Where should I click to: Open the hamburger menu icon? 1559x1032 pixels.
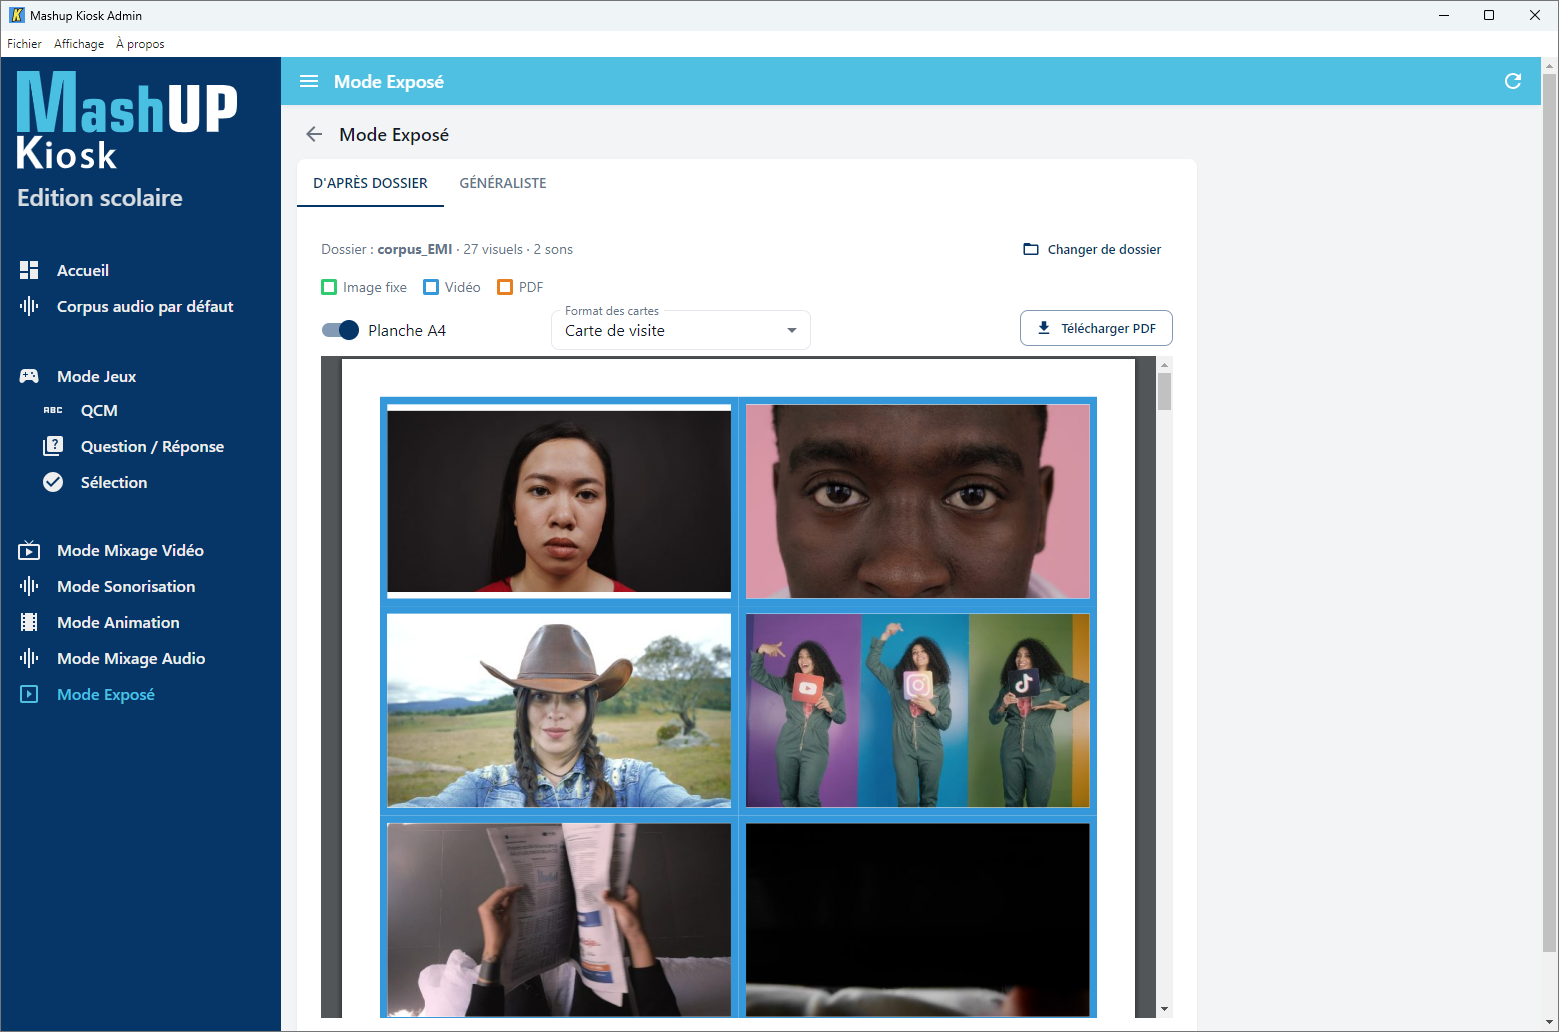tap(309, 82)
